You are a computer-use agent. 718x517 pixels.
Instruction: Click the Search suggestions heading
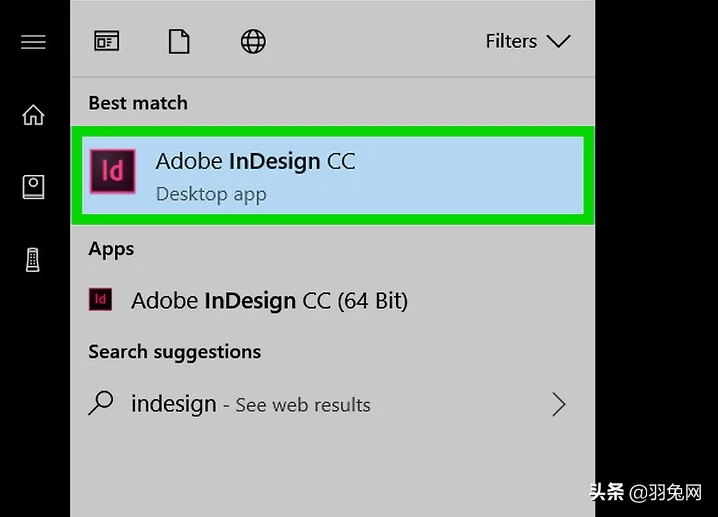click(174, 352)
